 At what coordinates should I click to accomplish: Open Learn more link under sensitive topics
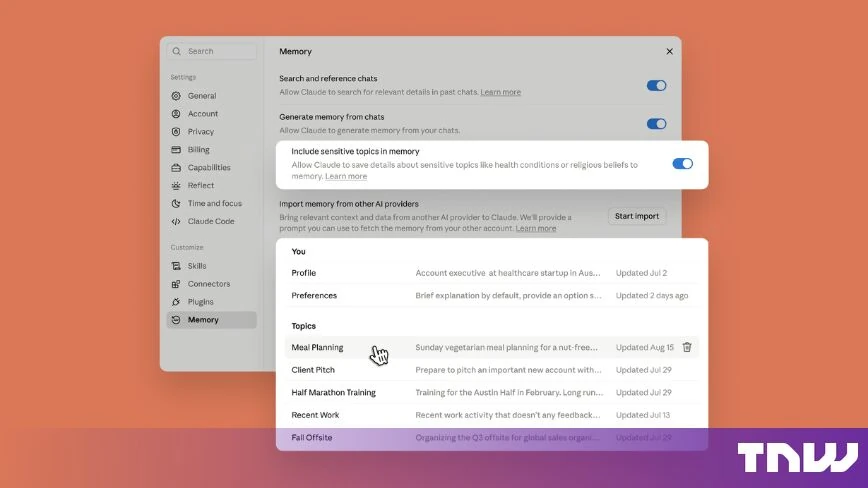coord(346,176)
